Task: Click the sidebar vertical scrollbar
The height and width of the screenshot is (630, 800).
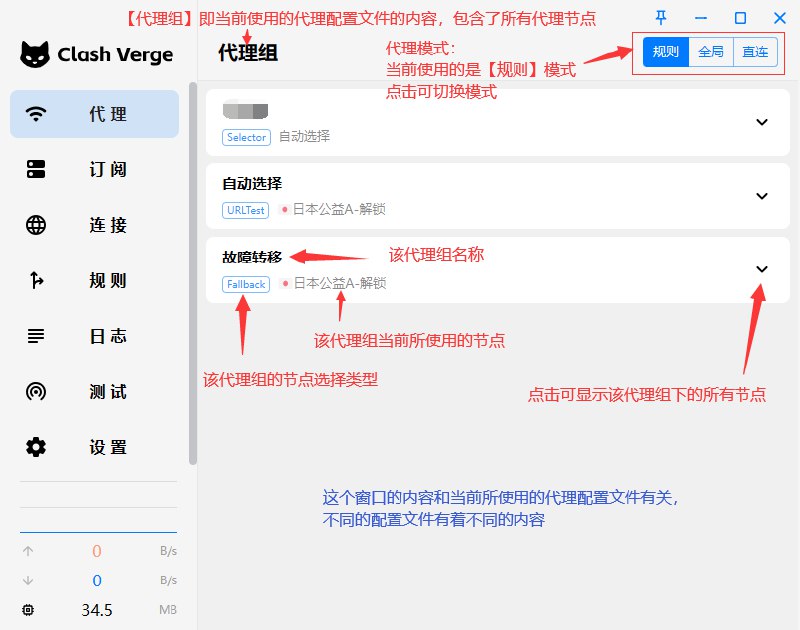Action: (193, 280)
